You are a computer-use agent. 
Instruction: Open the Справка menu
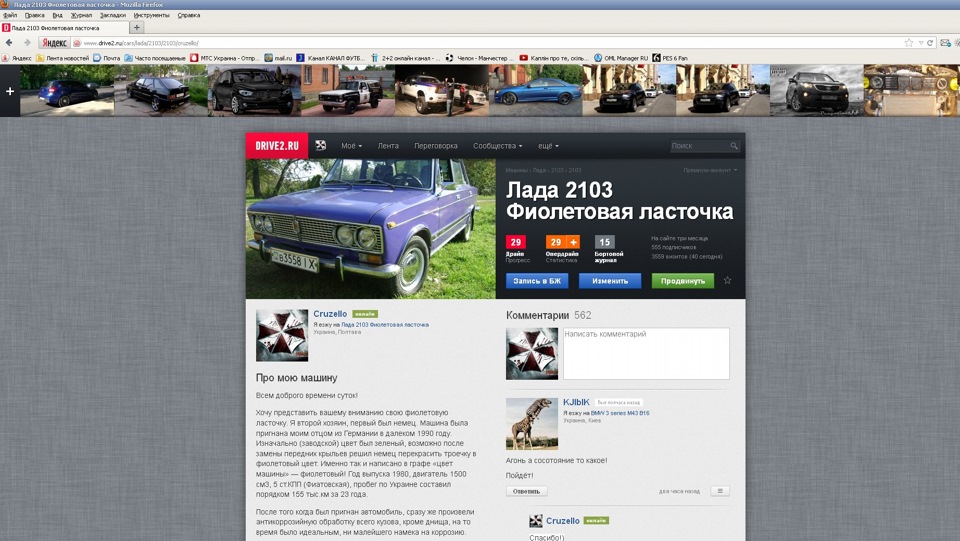189,15
